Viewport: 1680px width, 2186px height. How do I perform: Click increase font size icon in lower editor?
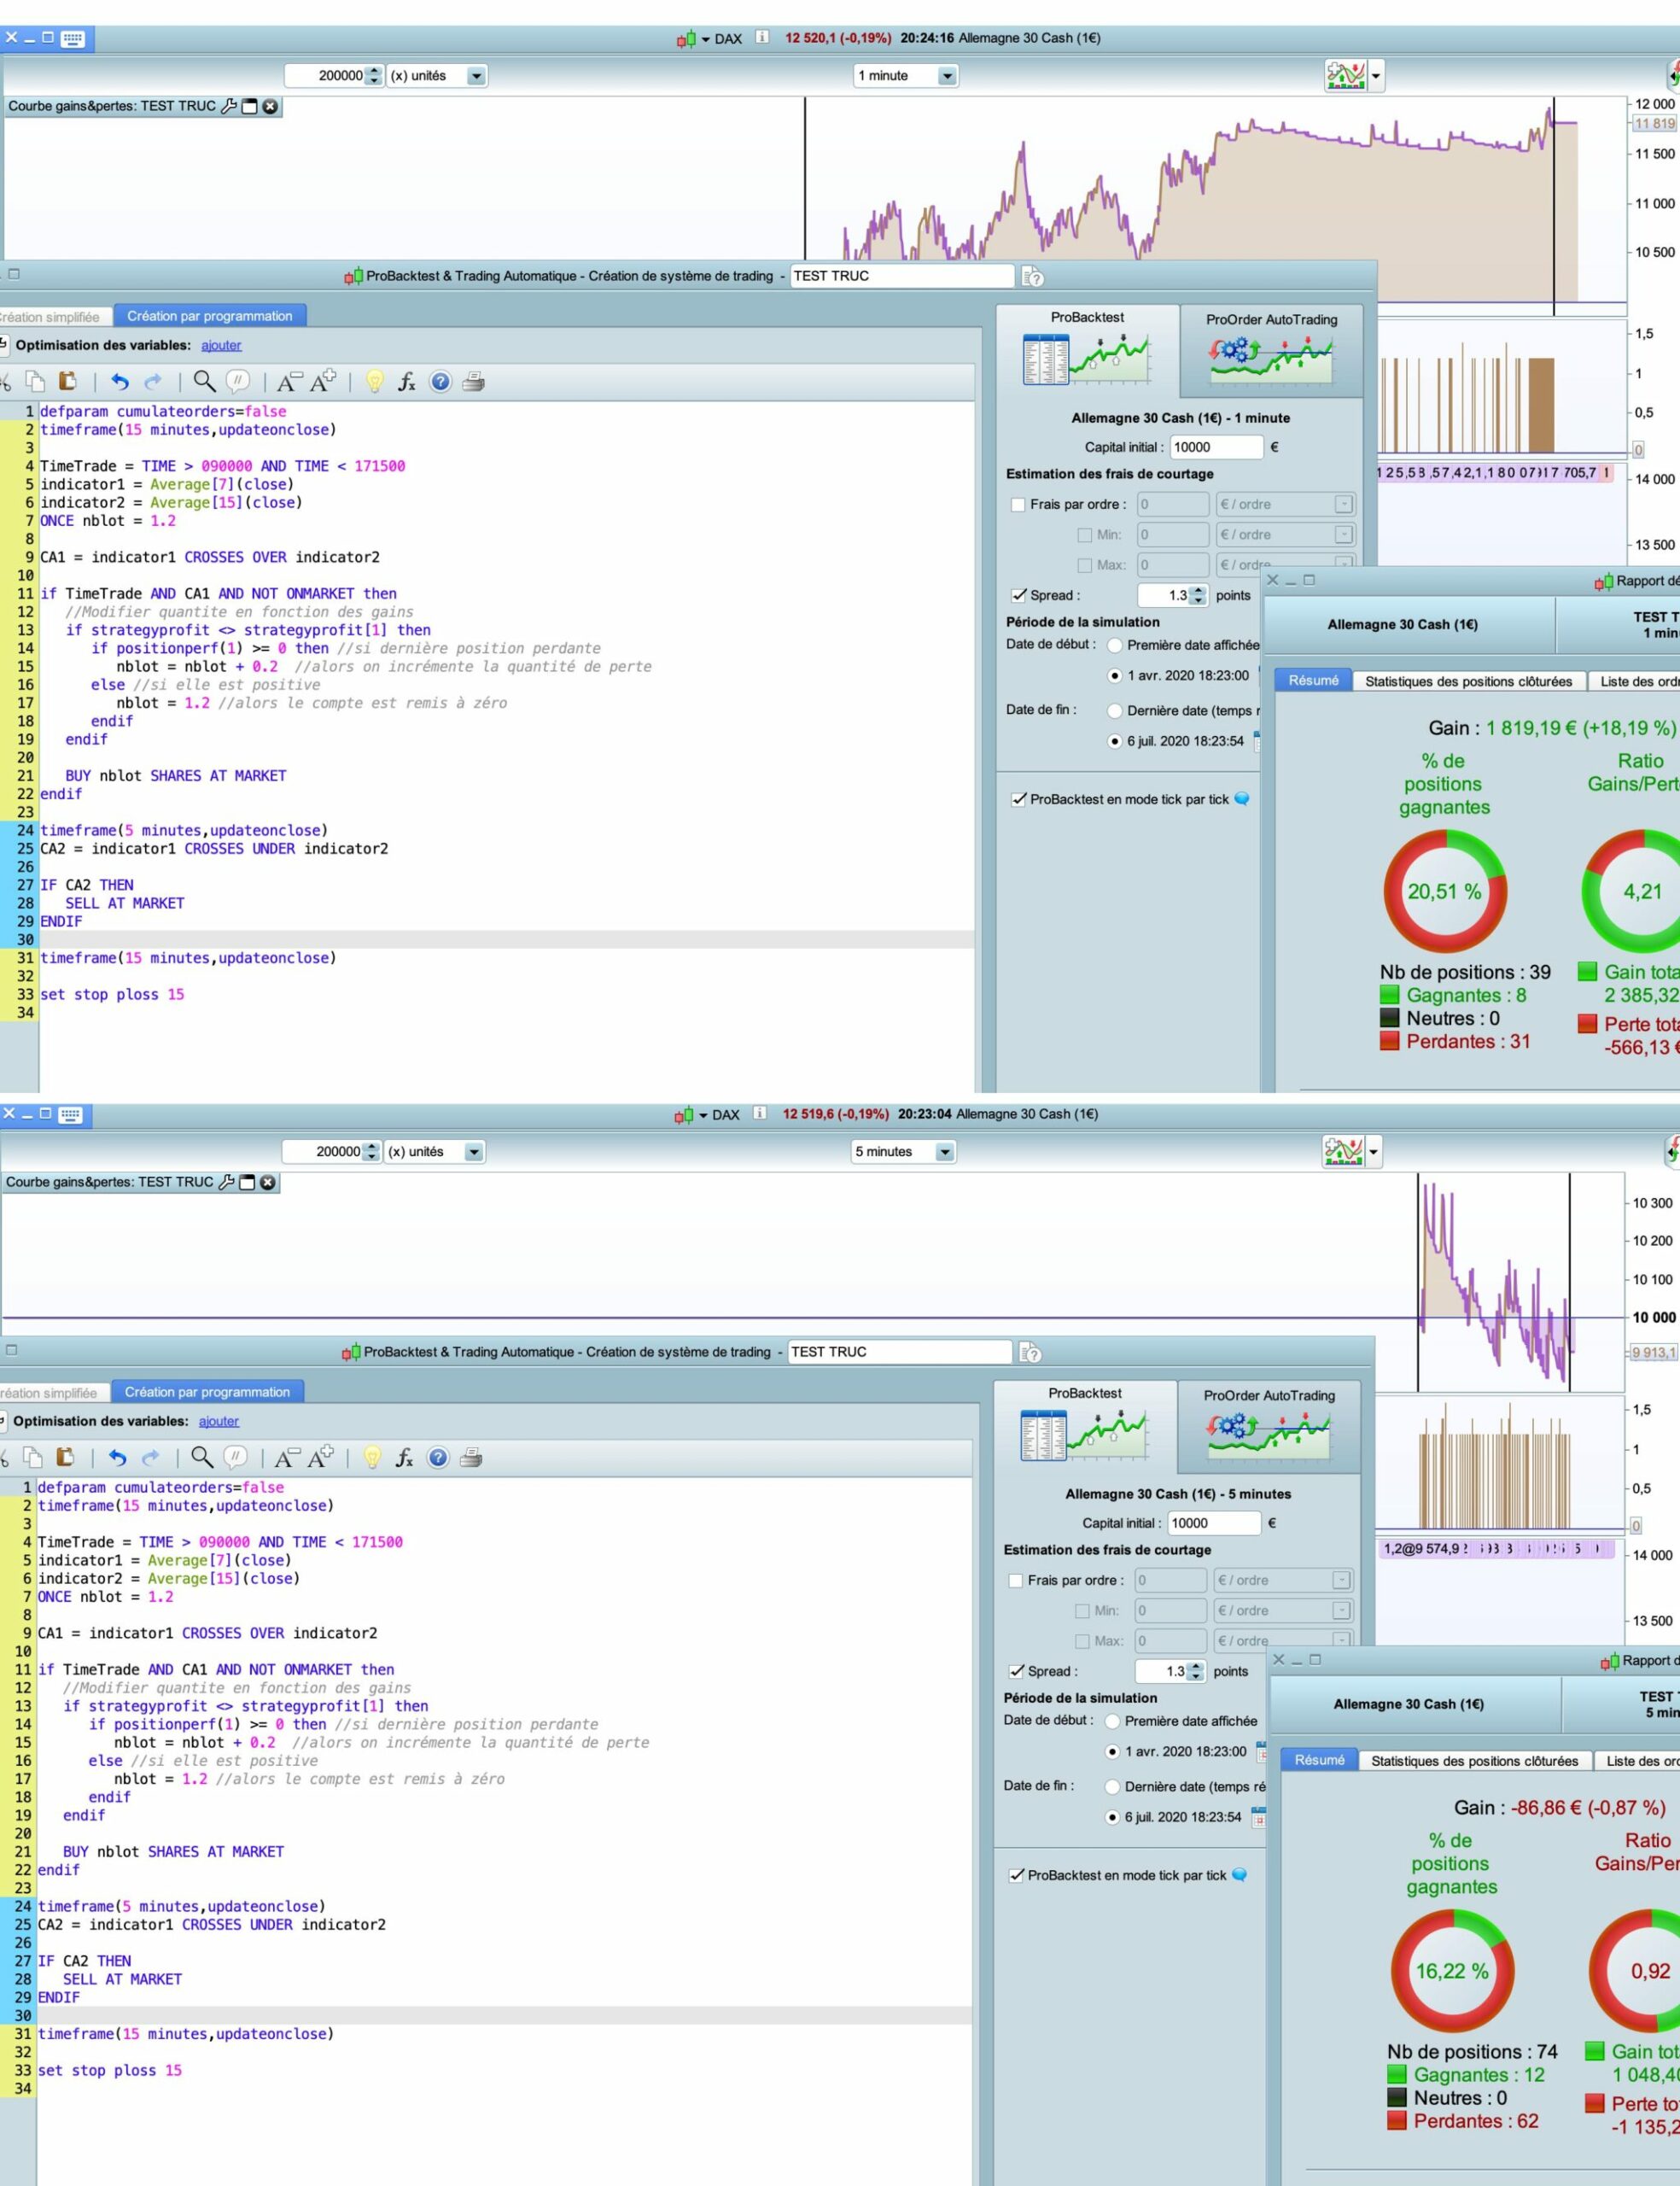(321, 1457)
